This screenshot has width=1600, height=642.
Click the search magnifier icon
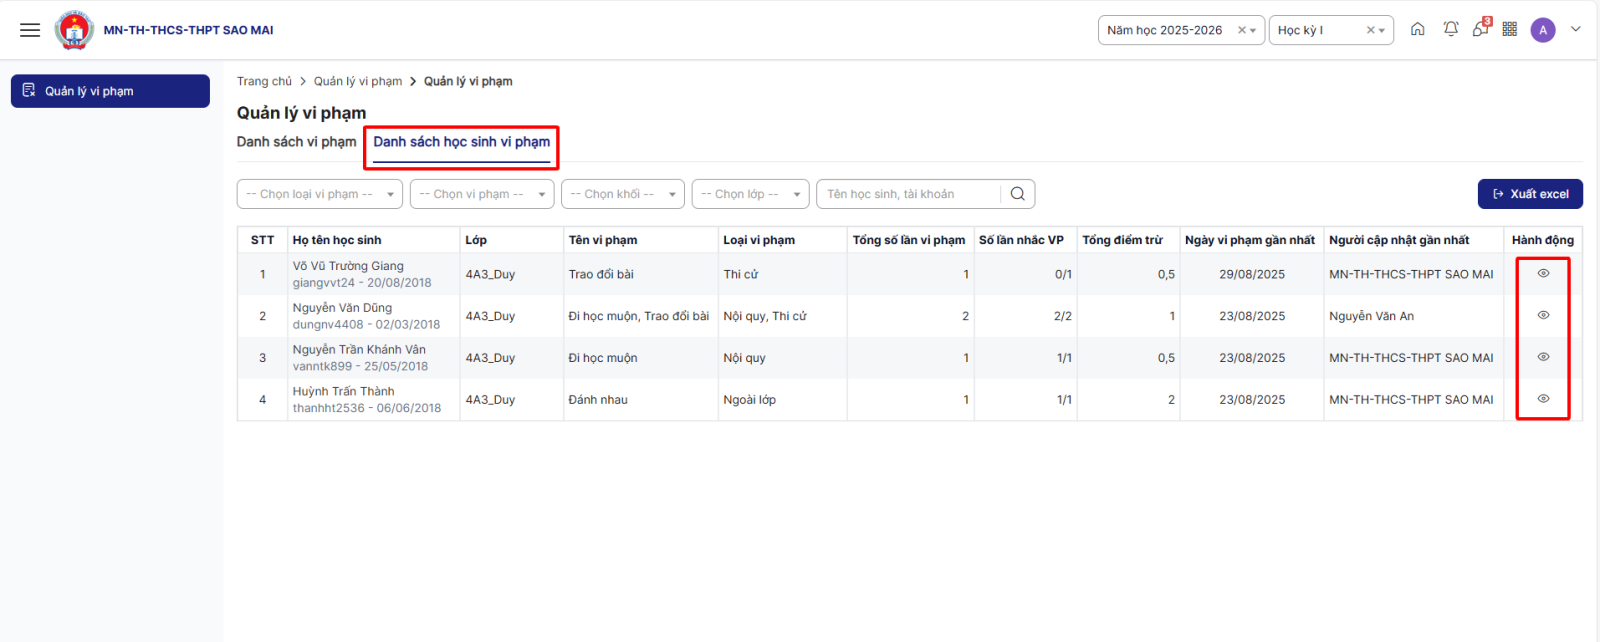[x=1017, y=194]
